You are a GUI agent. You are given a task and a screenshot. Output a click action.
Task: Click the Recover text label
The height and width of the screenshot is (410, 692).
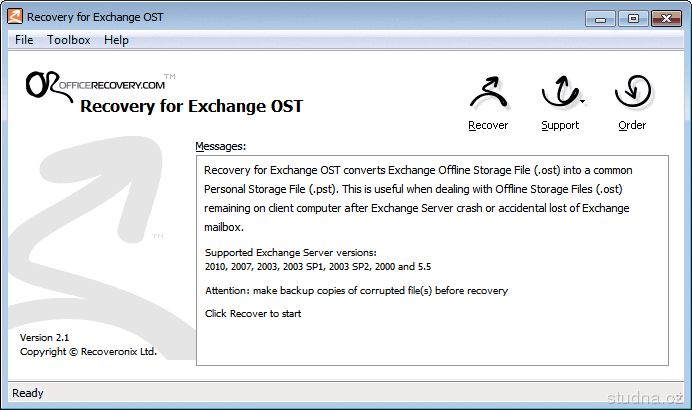488,125
